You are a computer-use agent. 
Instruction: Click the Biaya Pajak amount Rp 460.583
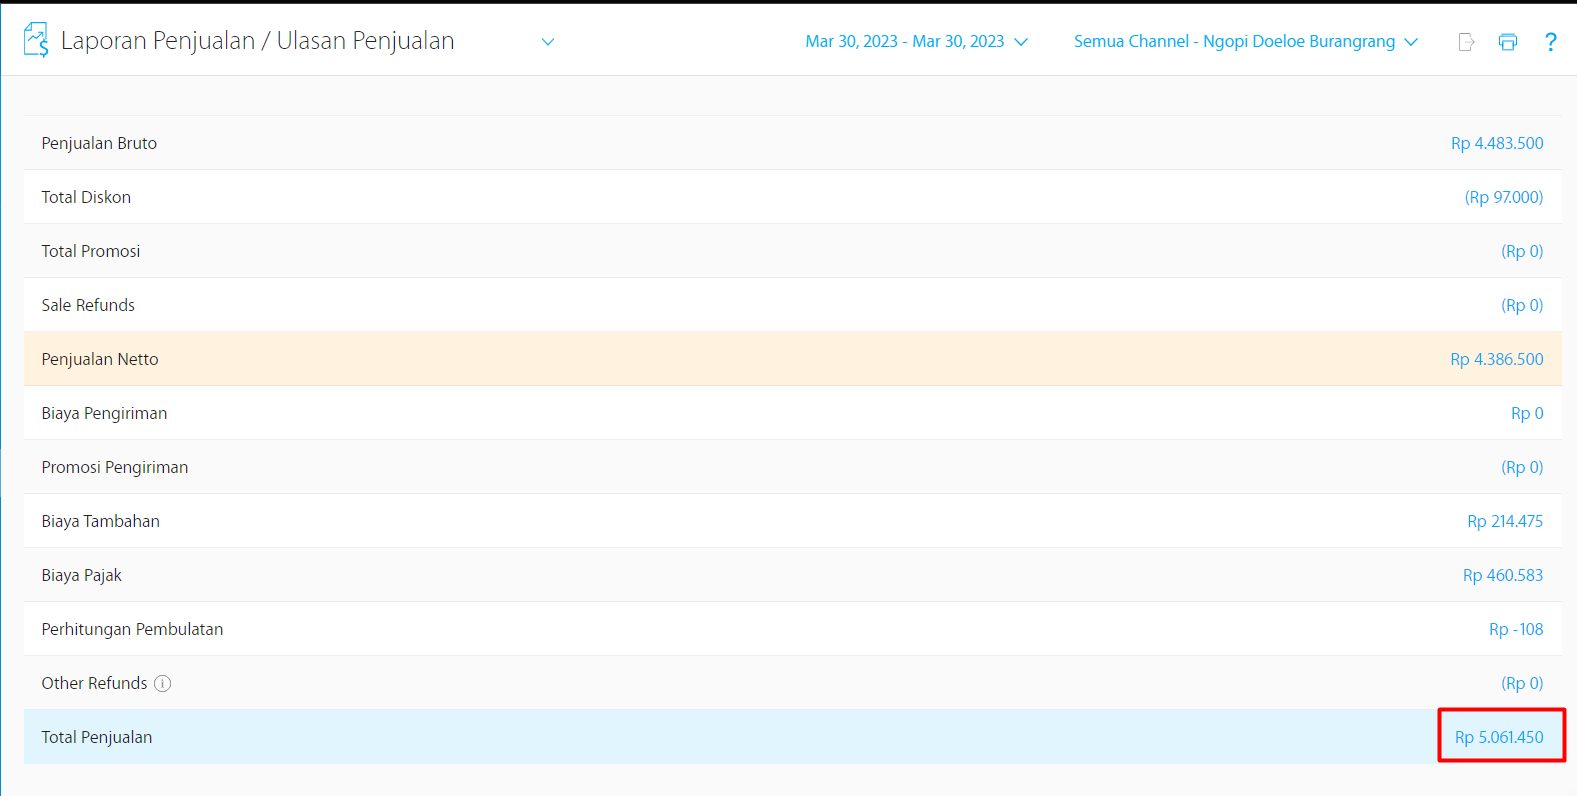[1502, 575]
